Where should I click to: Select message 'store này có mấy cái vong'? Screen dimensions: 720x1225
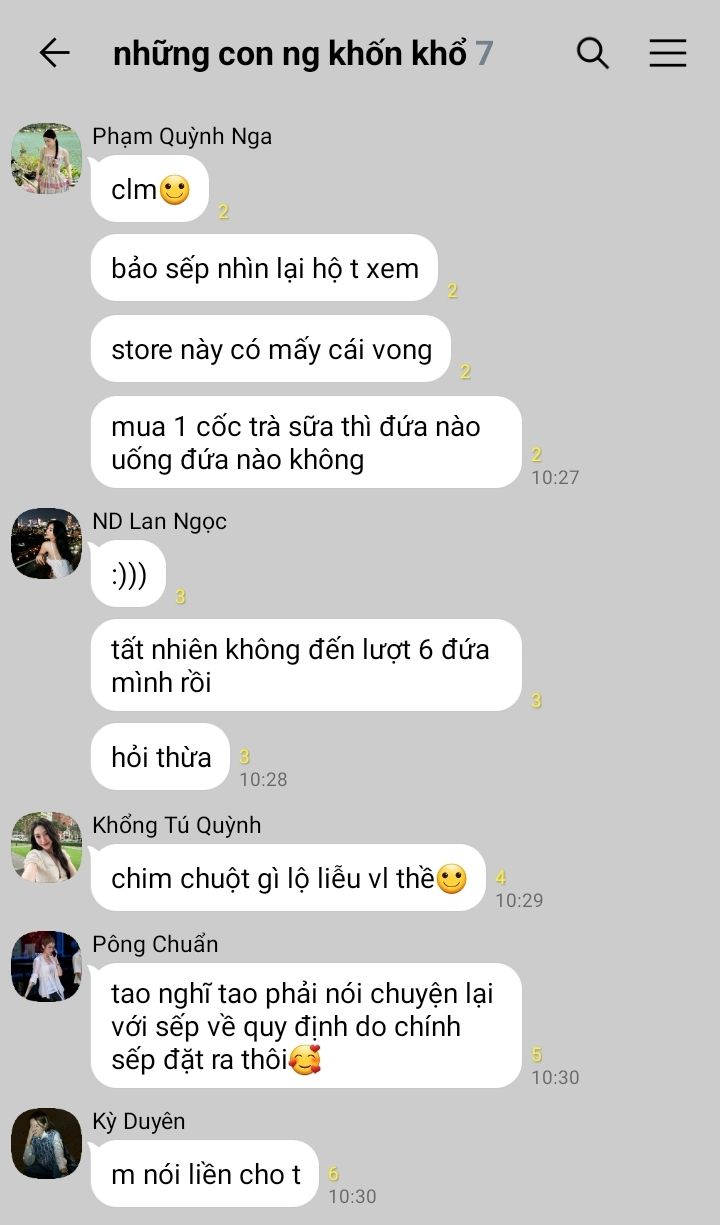tap(271, 349)
